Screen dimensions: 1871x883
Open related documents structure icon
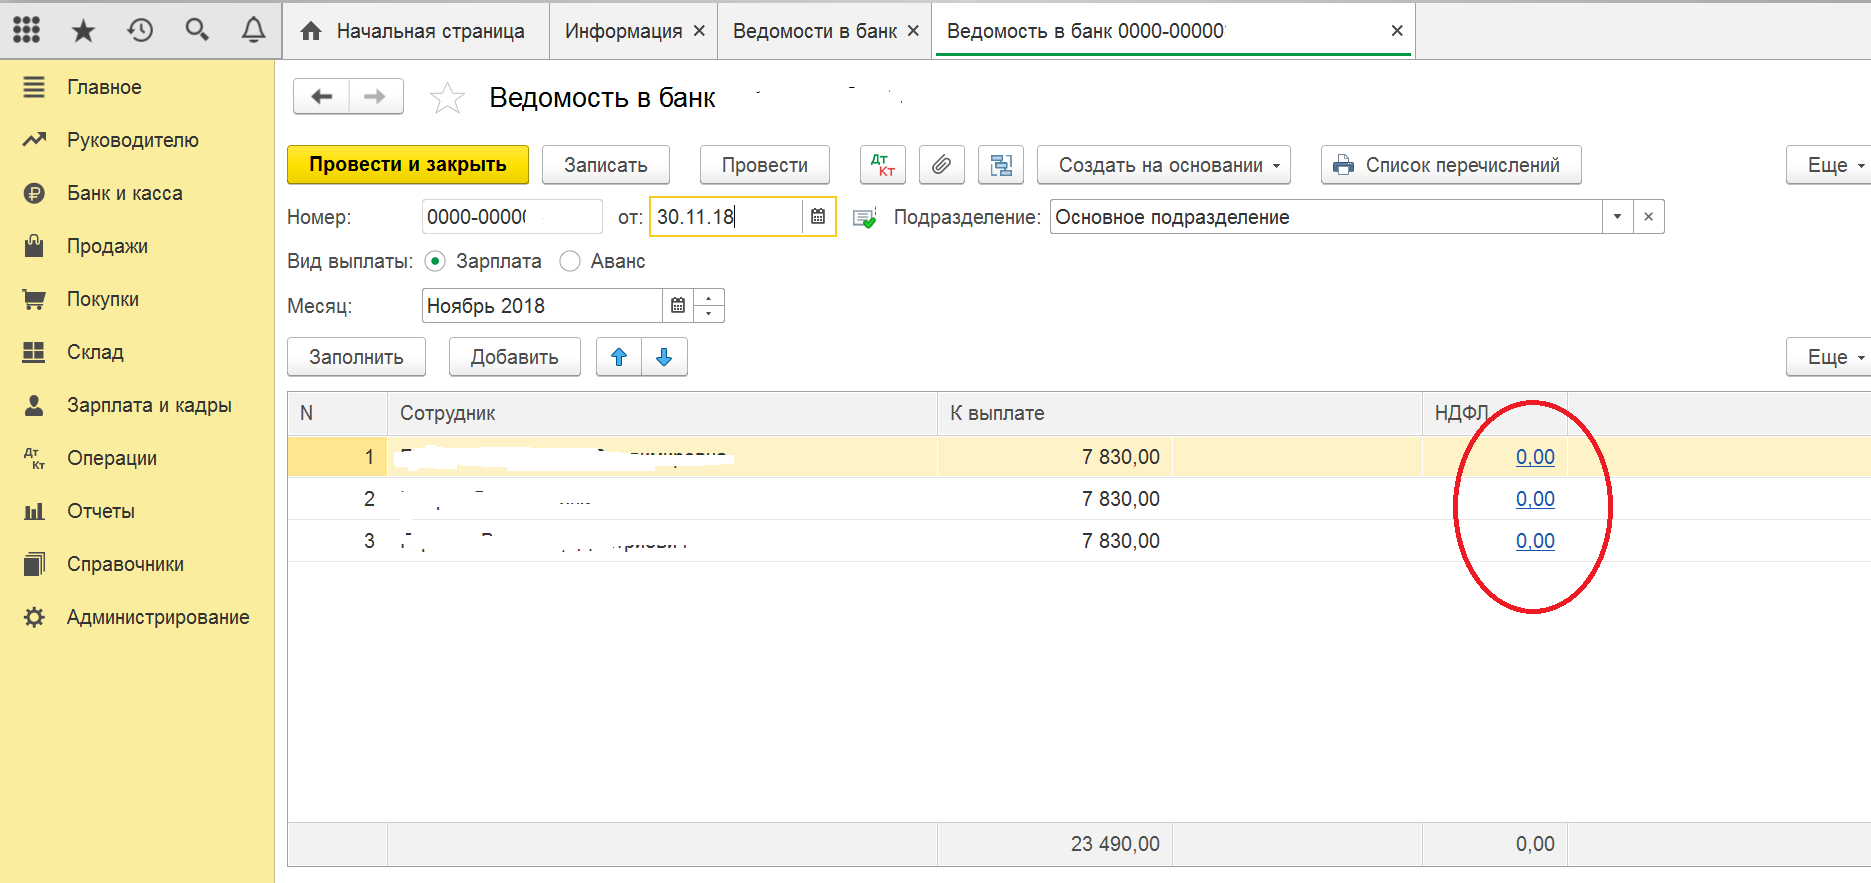pyautogui.click(x=1001, y=165)
